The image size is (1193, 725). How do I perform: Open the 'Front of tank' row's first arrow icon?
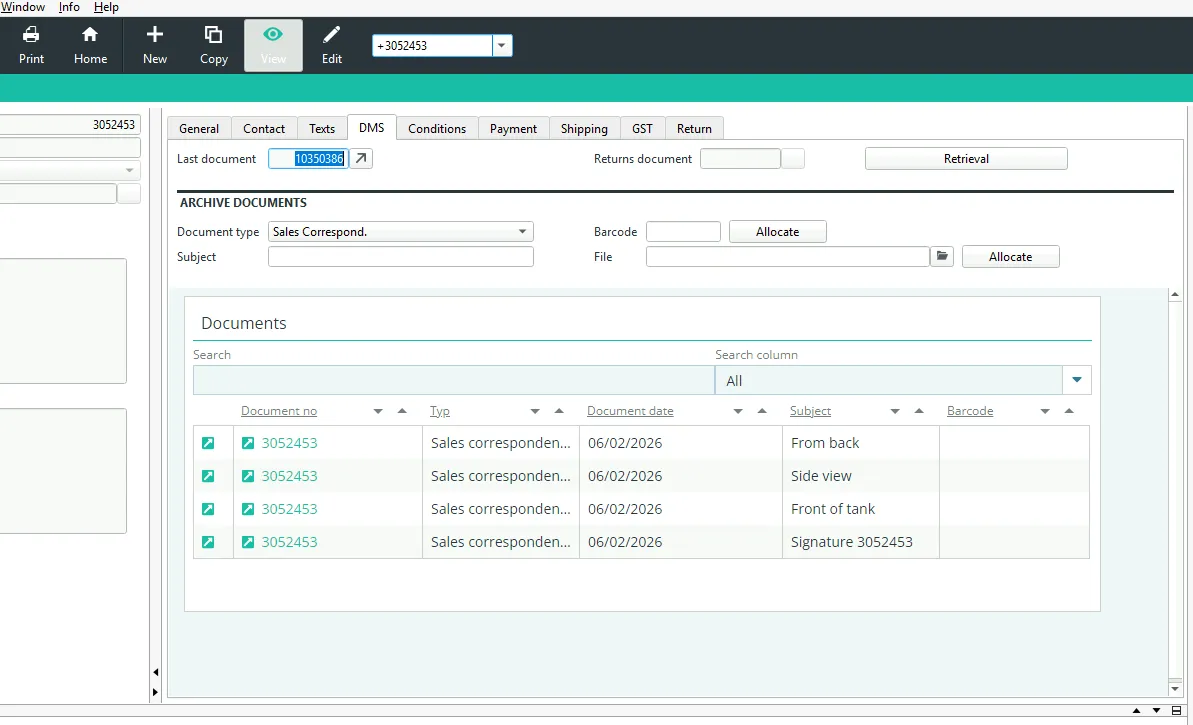(x=208, y=509)
